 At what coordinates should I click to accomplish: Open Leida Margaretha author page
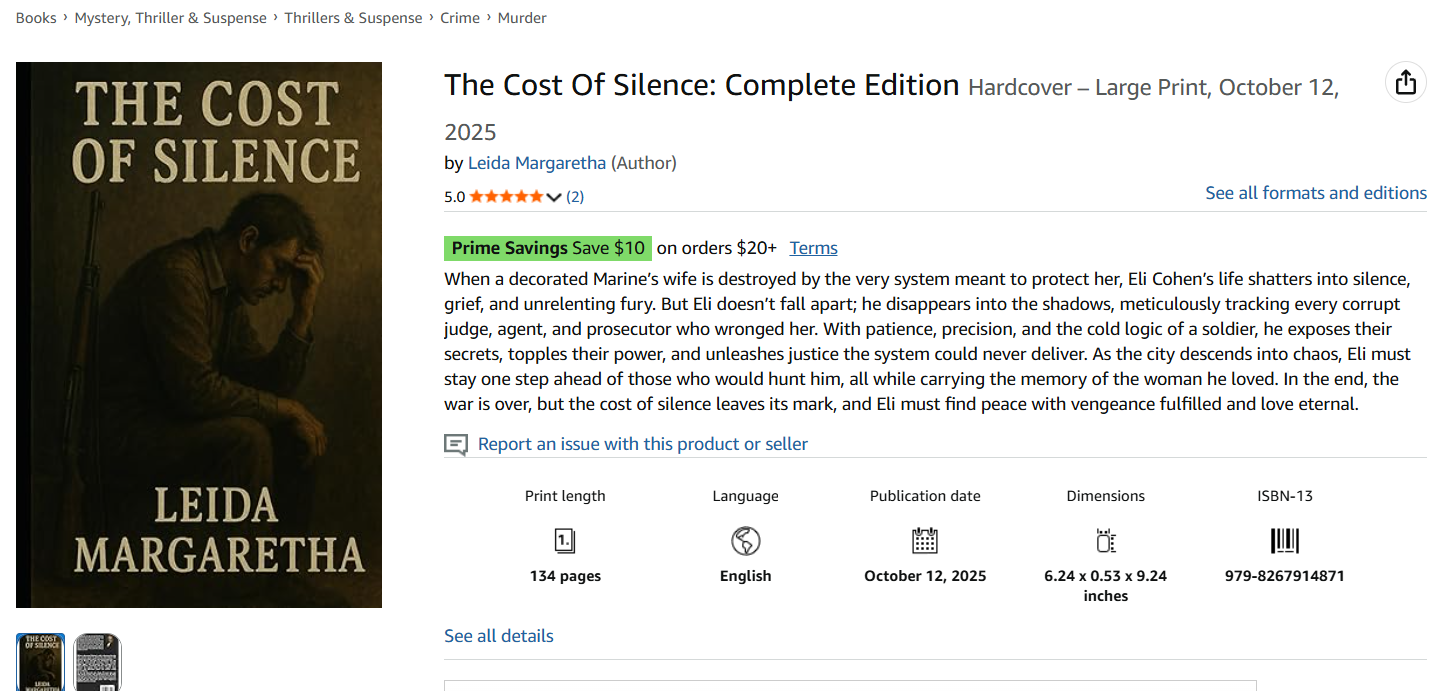tap(537, 162)
